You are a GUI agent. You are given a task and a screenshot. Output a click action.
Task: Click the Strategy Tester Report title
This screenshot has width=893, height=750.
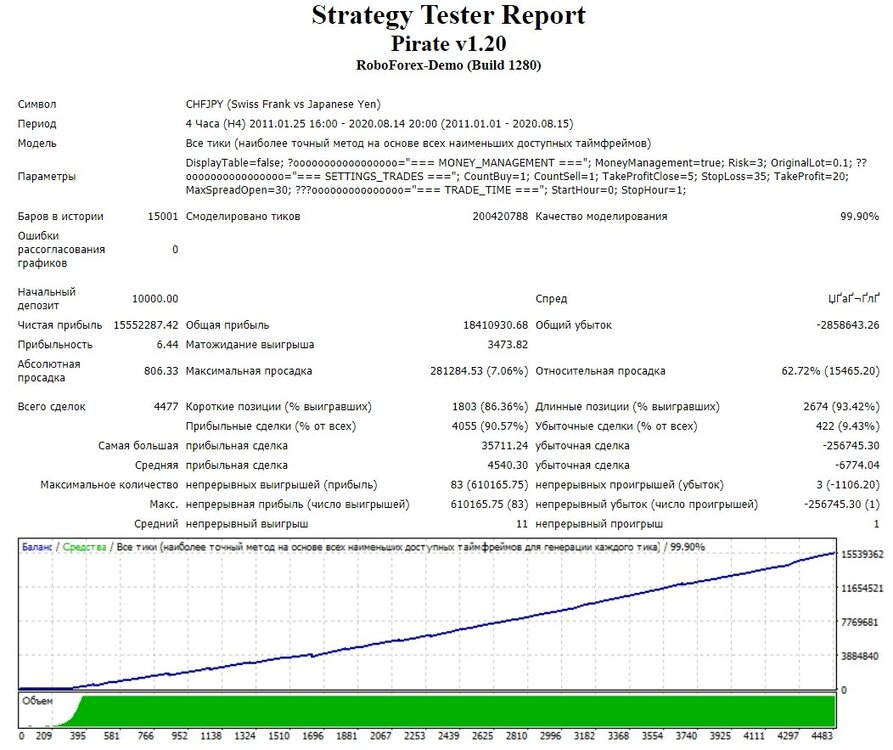click(448, 17)
